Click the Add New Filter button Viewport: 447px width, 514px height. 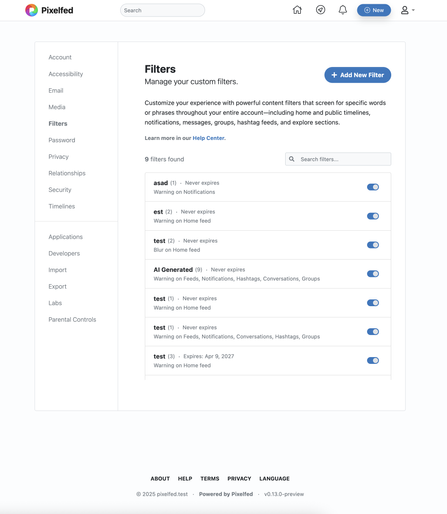[x=358, y=75]
